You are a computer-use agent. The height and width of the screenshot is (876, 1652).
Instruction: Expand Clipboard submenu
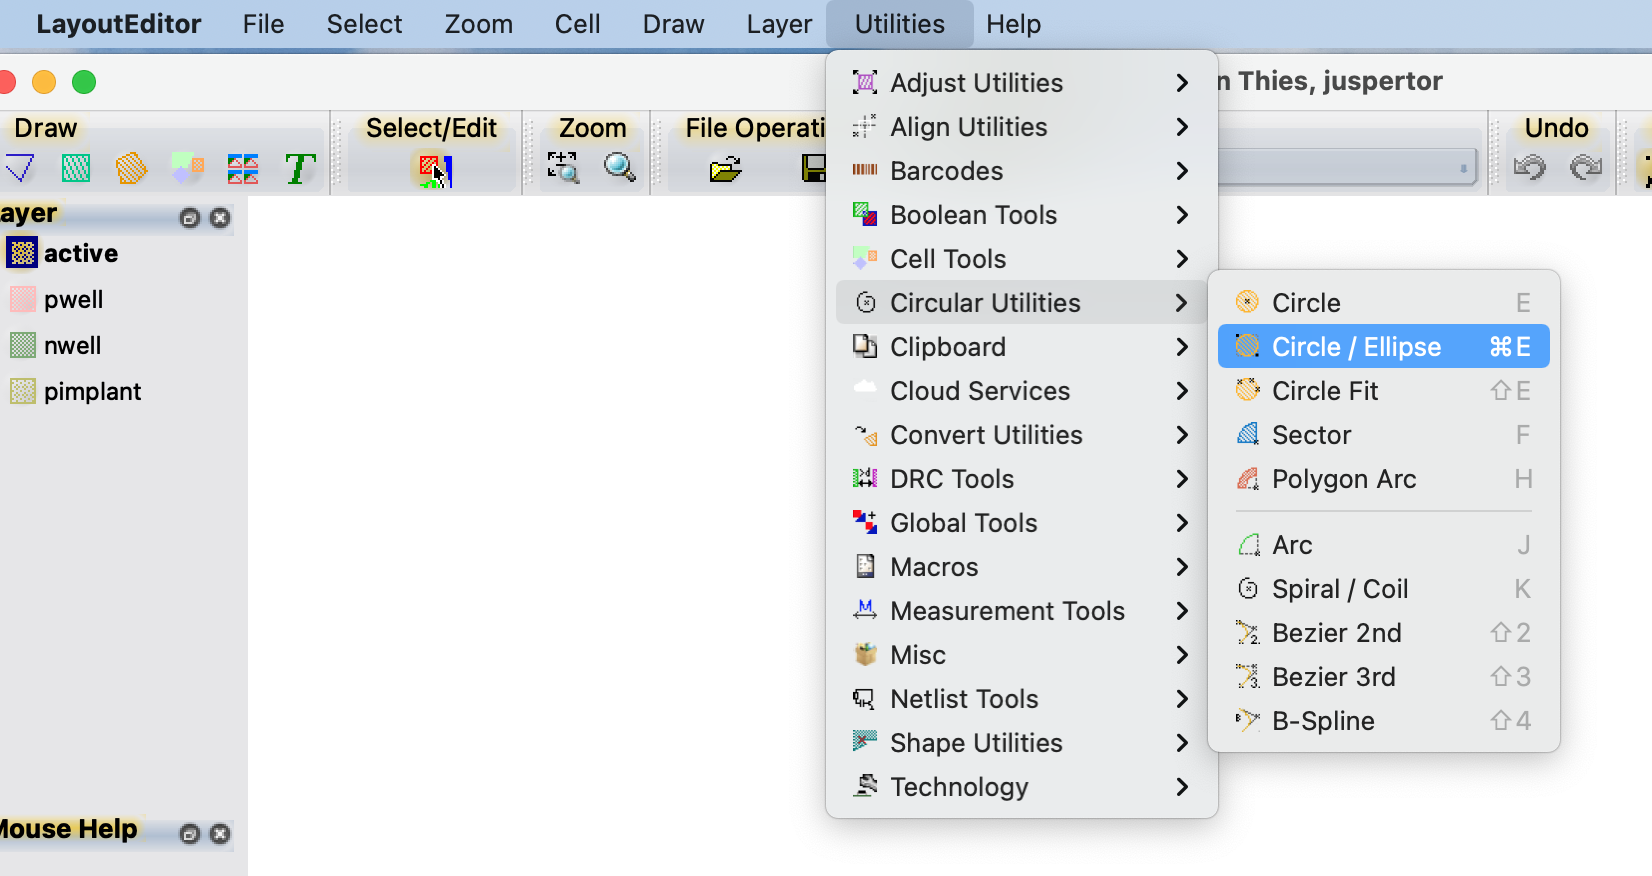[x=1022, y=347]
